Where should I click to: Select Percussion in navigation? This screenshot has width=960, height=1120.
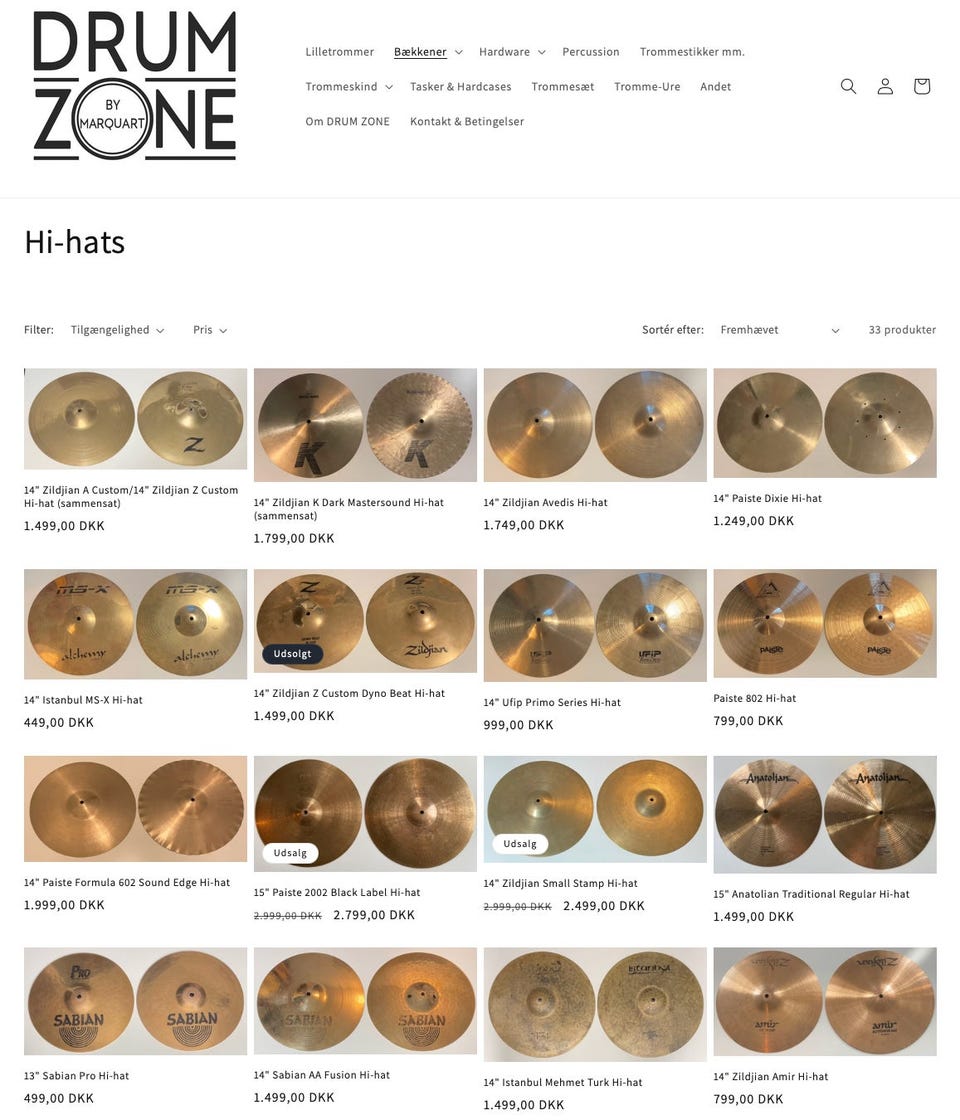coord(591,51)
